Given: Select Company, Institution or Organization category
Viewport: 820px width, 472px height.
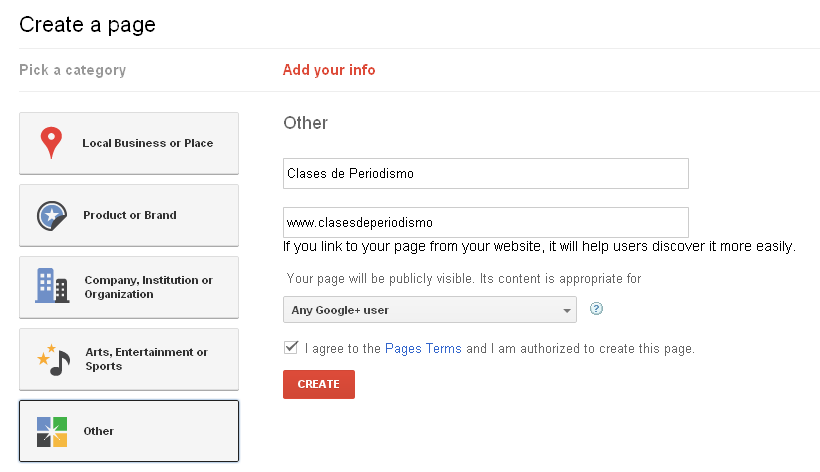Looking at the screenshot, I should click(148, 287).
